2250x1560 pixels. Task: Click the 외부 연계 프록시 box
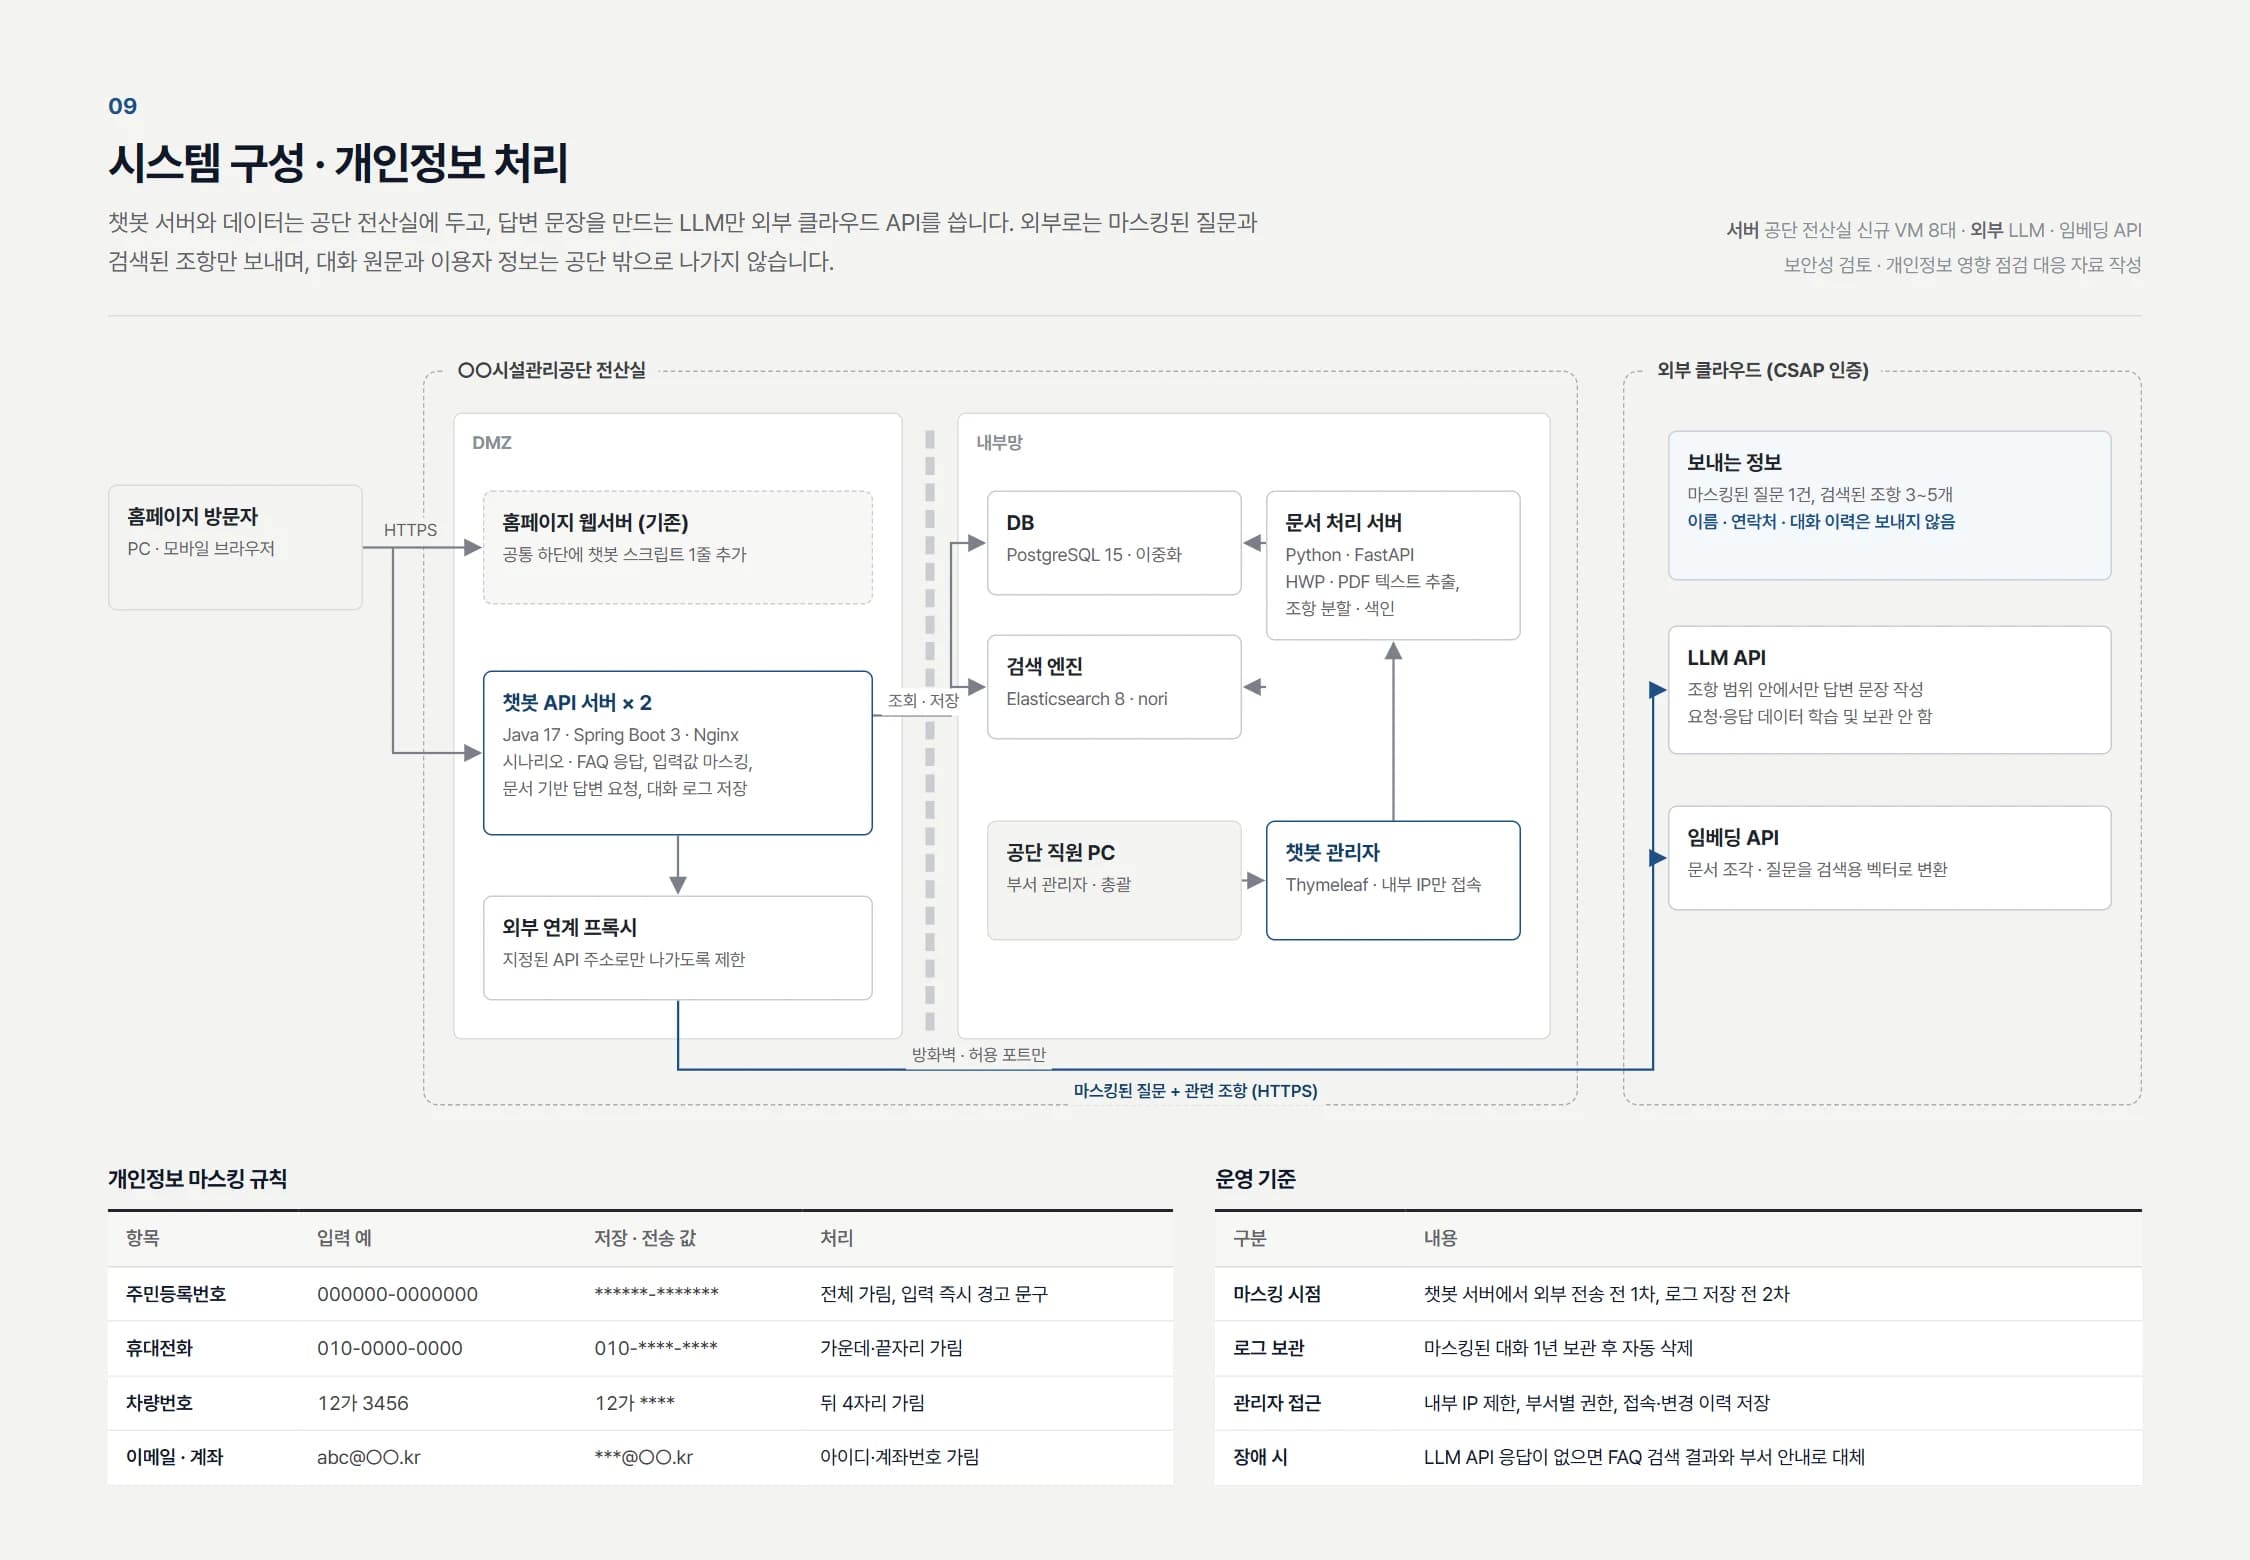677,947
